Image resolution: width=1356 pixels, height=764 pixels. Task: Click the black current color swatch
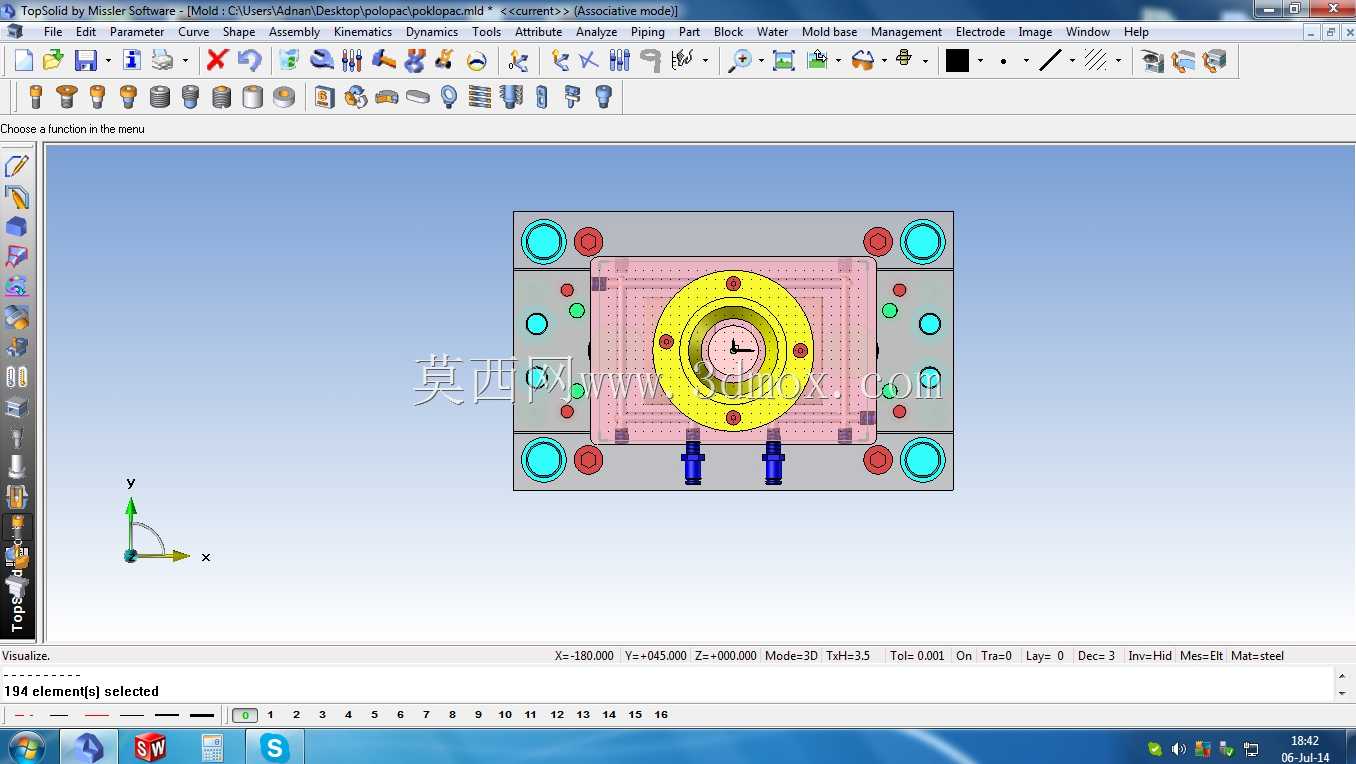(957, 60)
